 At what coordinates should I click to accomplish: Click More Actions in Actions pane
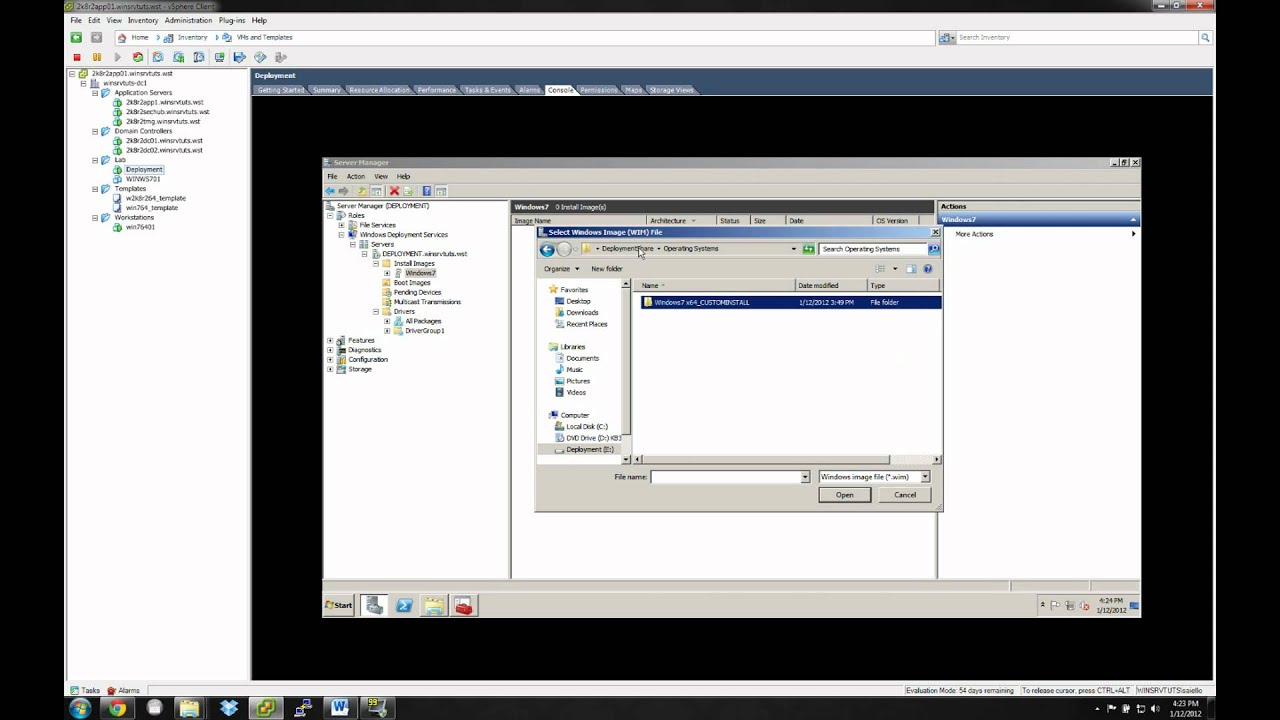click(974, 234)
